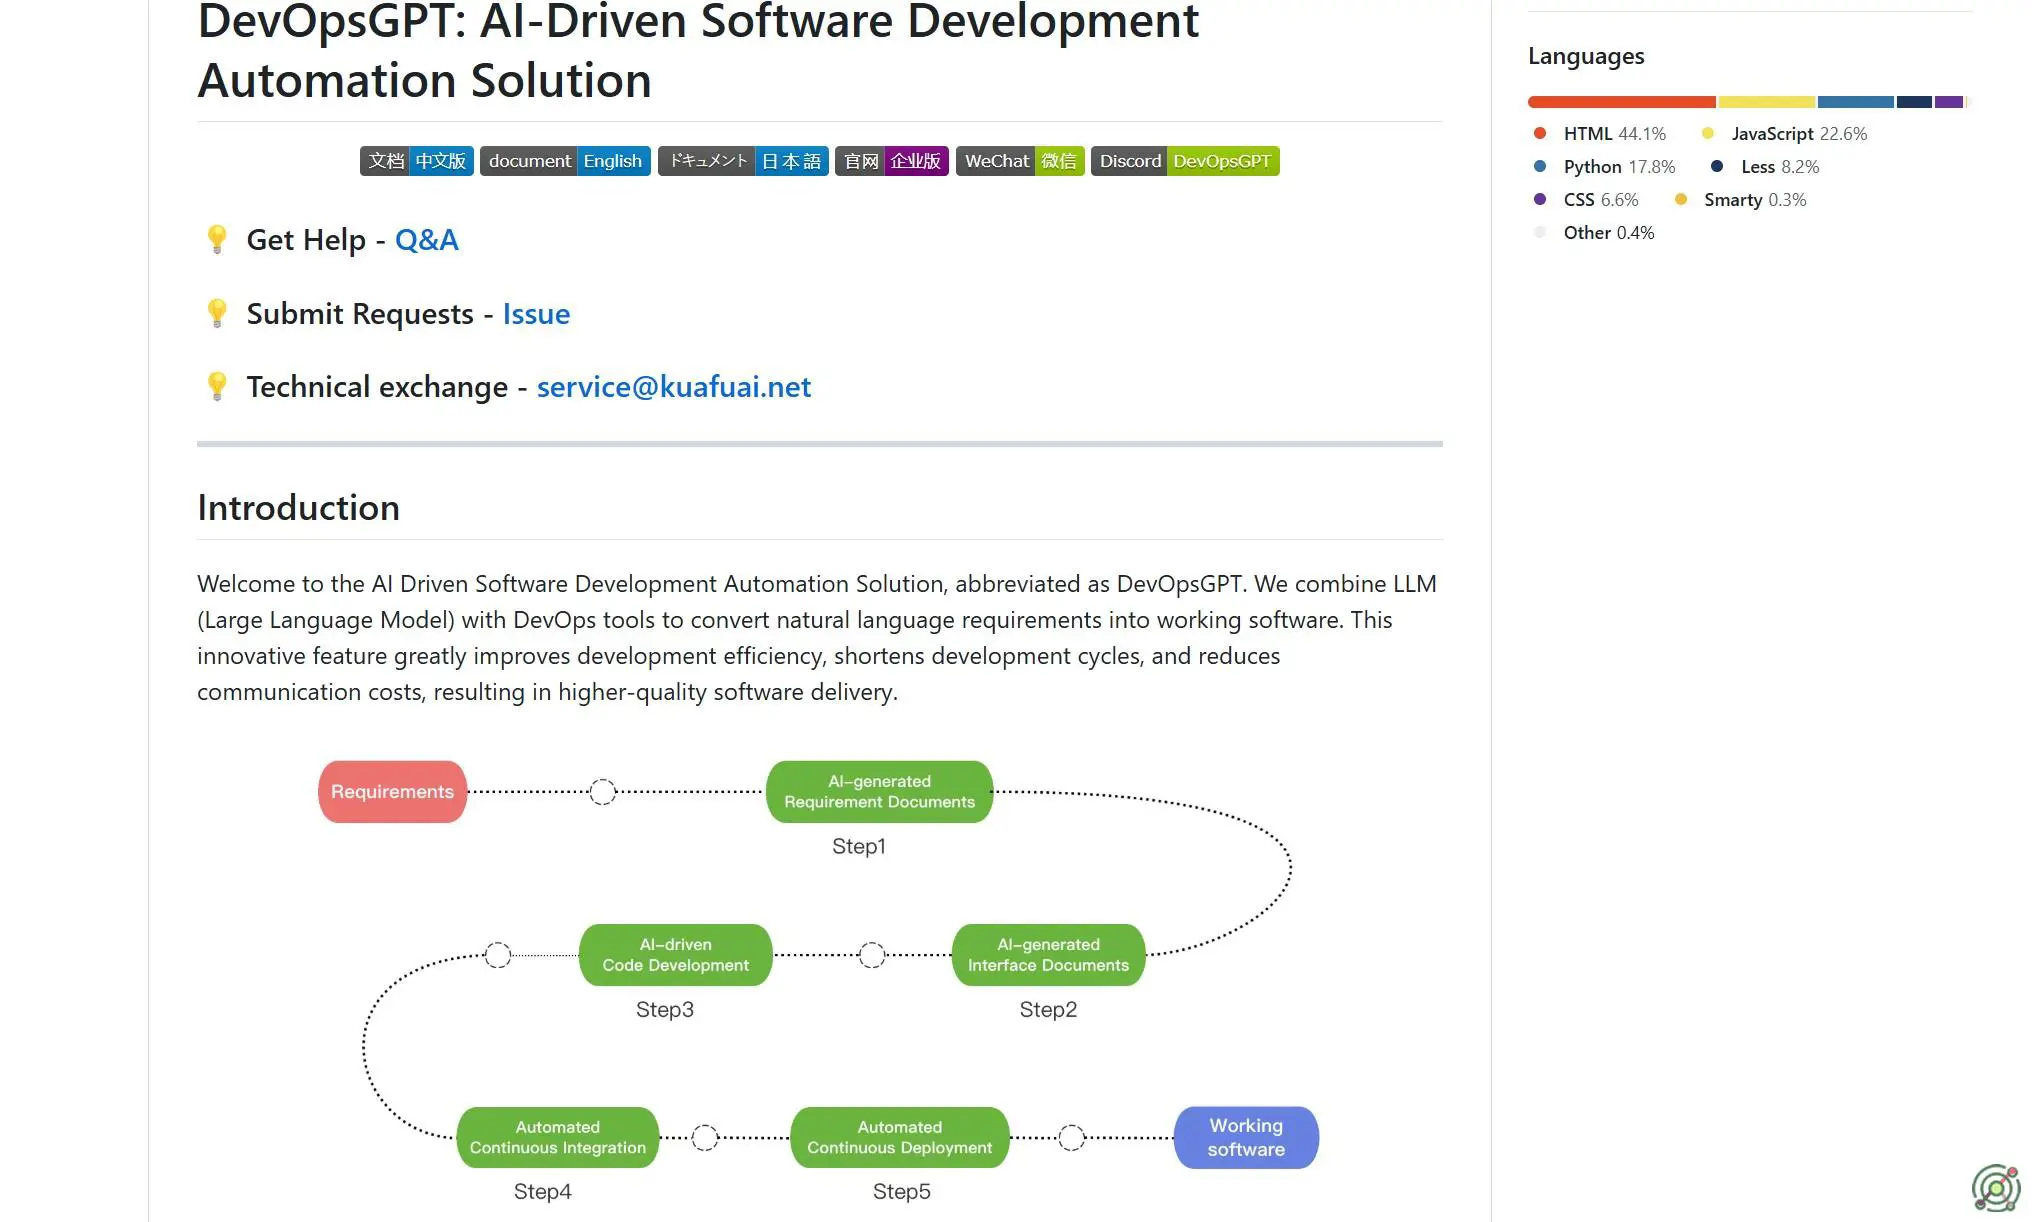Screen dimensions: 2032x1222
Task: Open the document English badge
Action: (565, 161)
